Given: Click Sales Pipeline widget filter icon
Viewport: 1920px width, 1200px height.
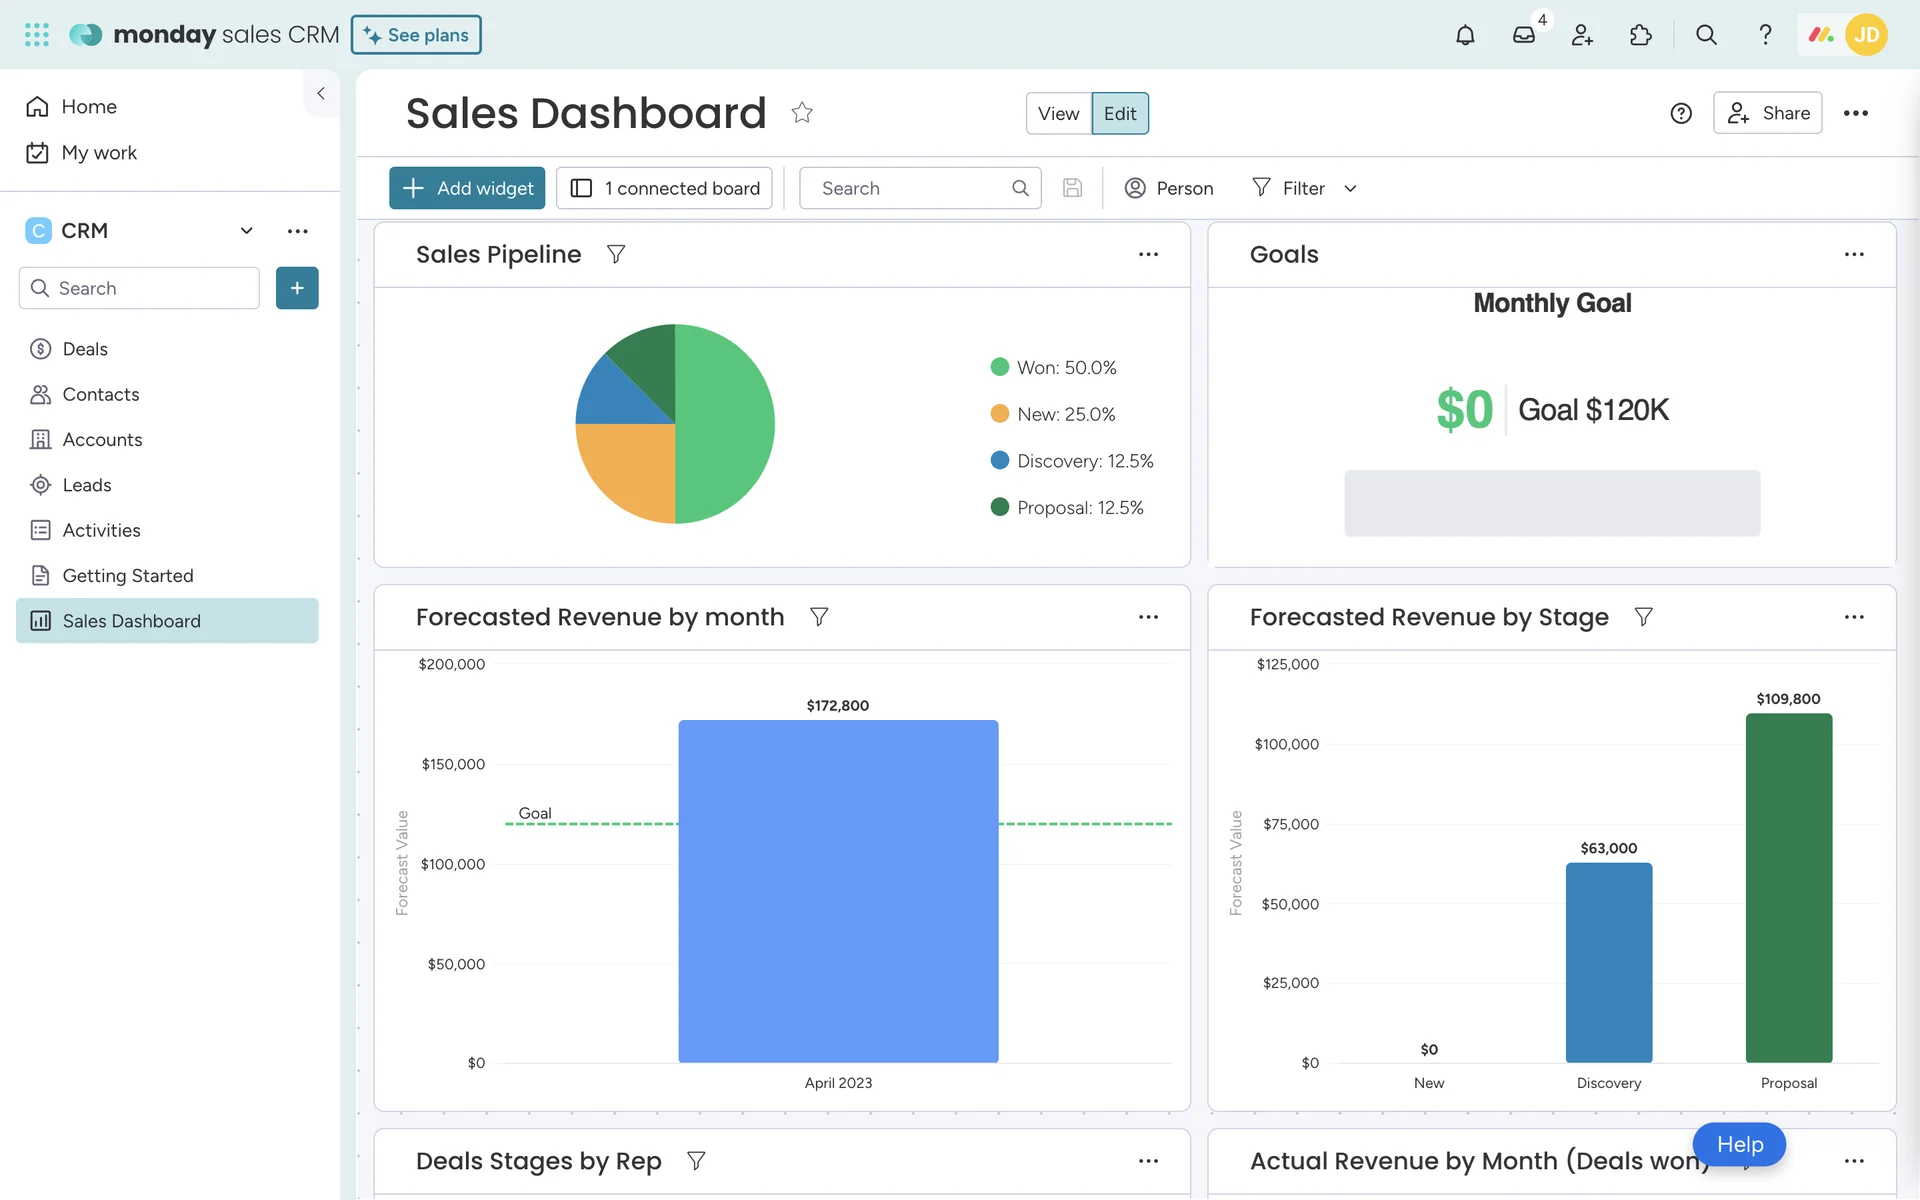Looking at the screenshot, I should pos(616,254).
